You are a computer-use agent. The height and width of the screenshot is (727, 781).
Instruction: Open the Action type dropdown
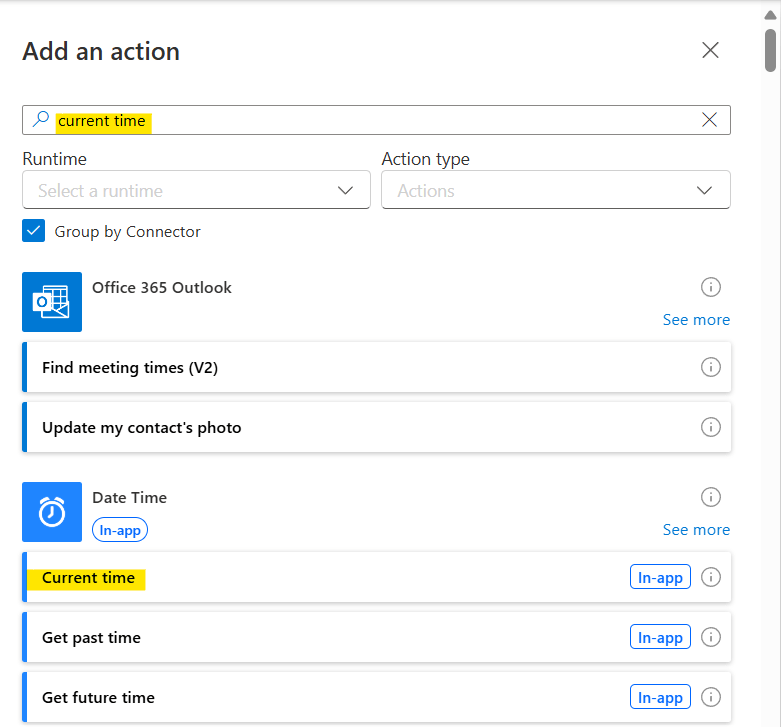click(555, 190)
